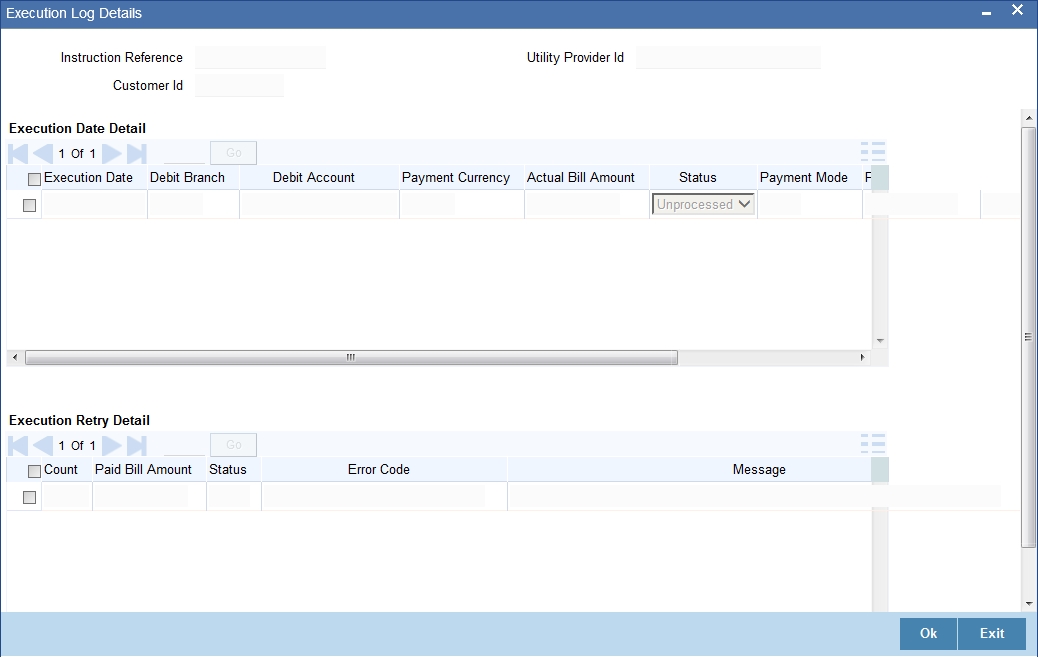Viewport: 1038px width, 658px height.
Task: Click Go button in Execution Date Detail
Action: pos(234,153)
